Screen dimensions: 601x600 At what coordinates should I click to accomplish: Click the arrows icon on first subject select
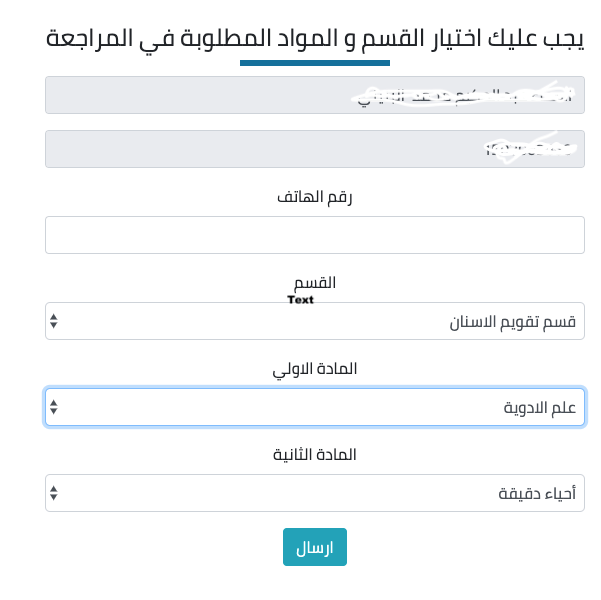pos(54,407)
